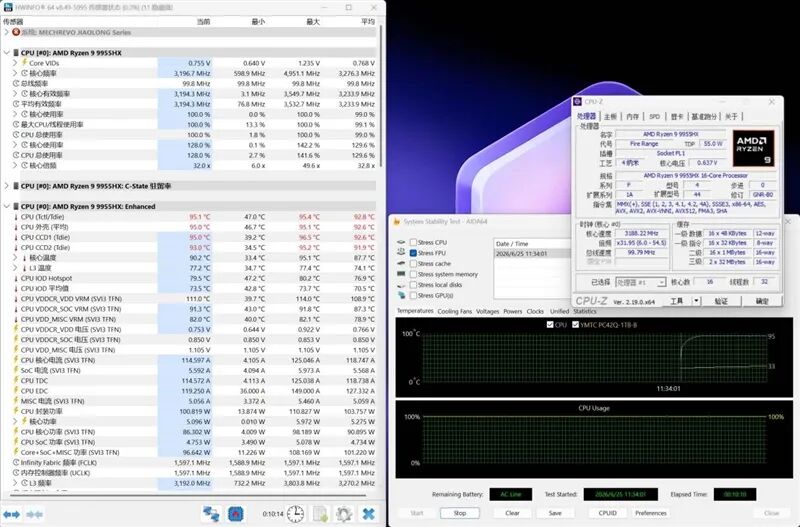Click the clock icon next to Infinity Fabric

[x=16, y=463]
